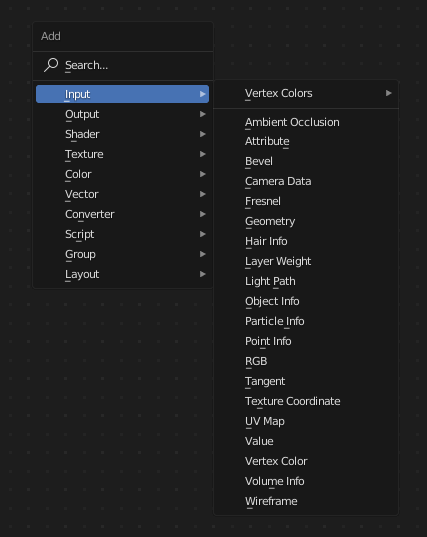Open the Group submenu
Viewport: 427px width, 537px height.
click(x=123, y=254)
